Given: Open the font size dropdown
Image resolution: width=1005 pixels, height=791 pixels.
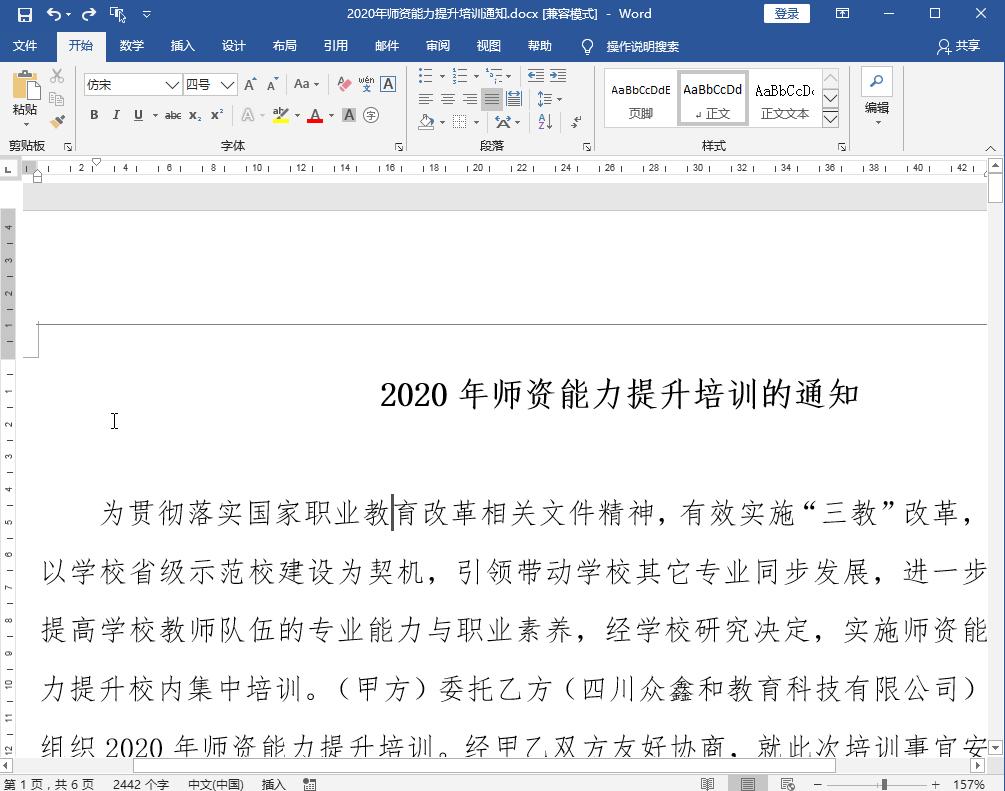Looking at the screenshot, I should 226,84.
